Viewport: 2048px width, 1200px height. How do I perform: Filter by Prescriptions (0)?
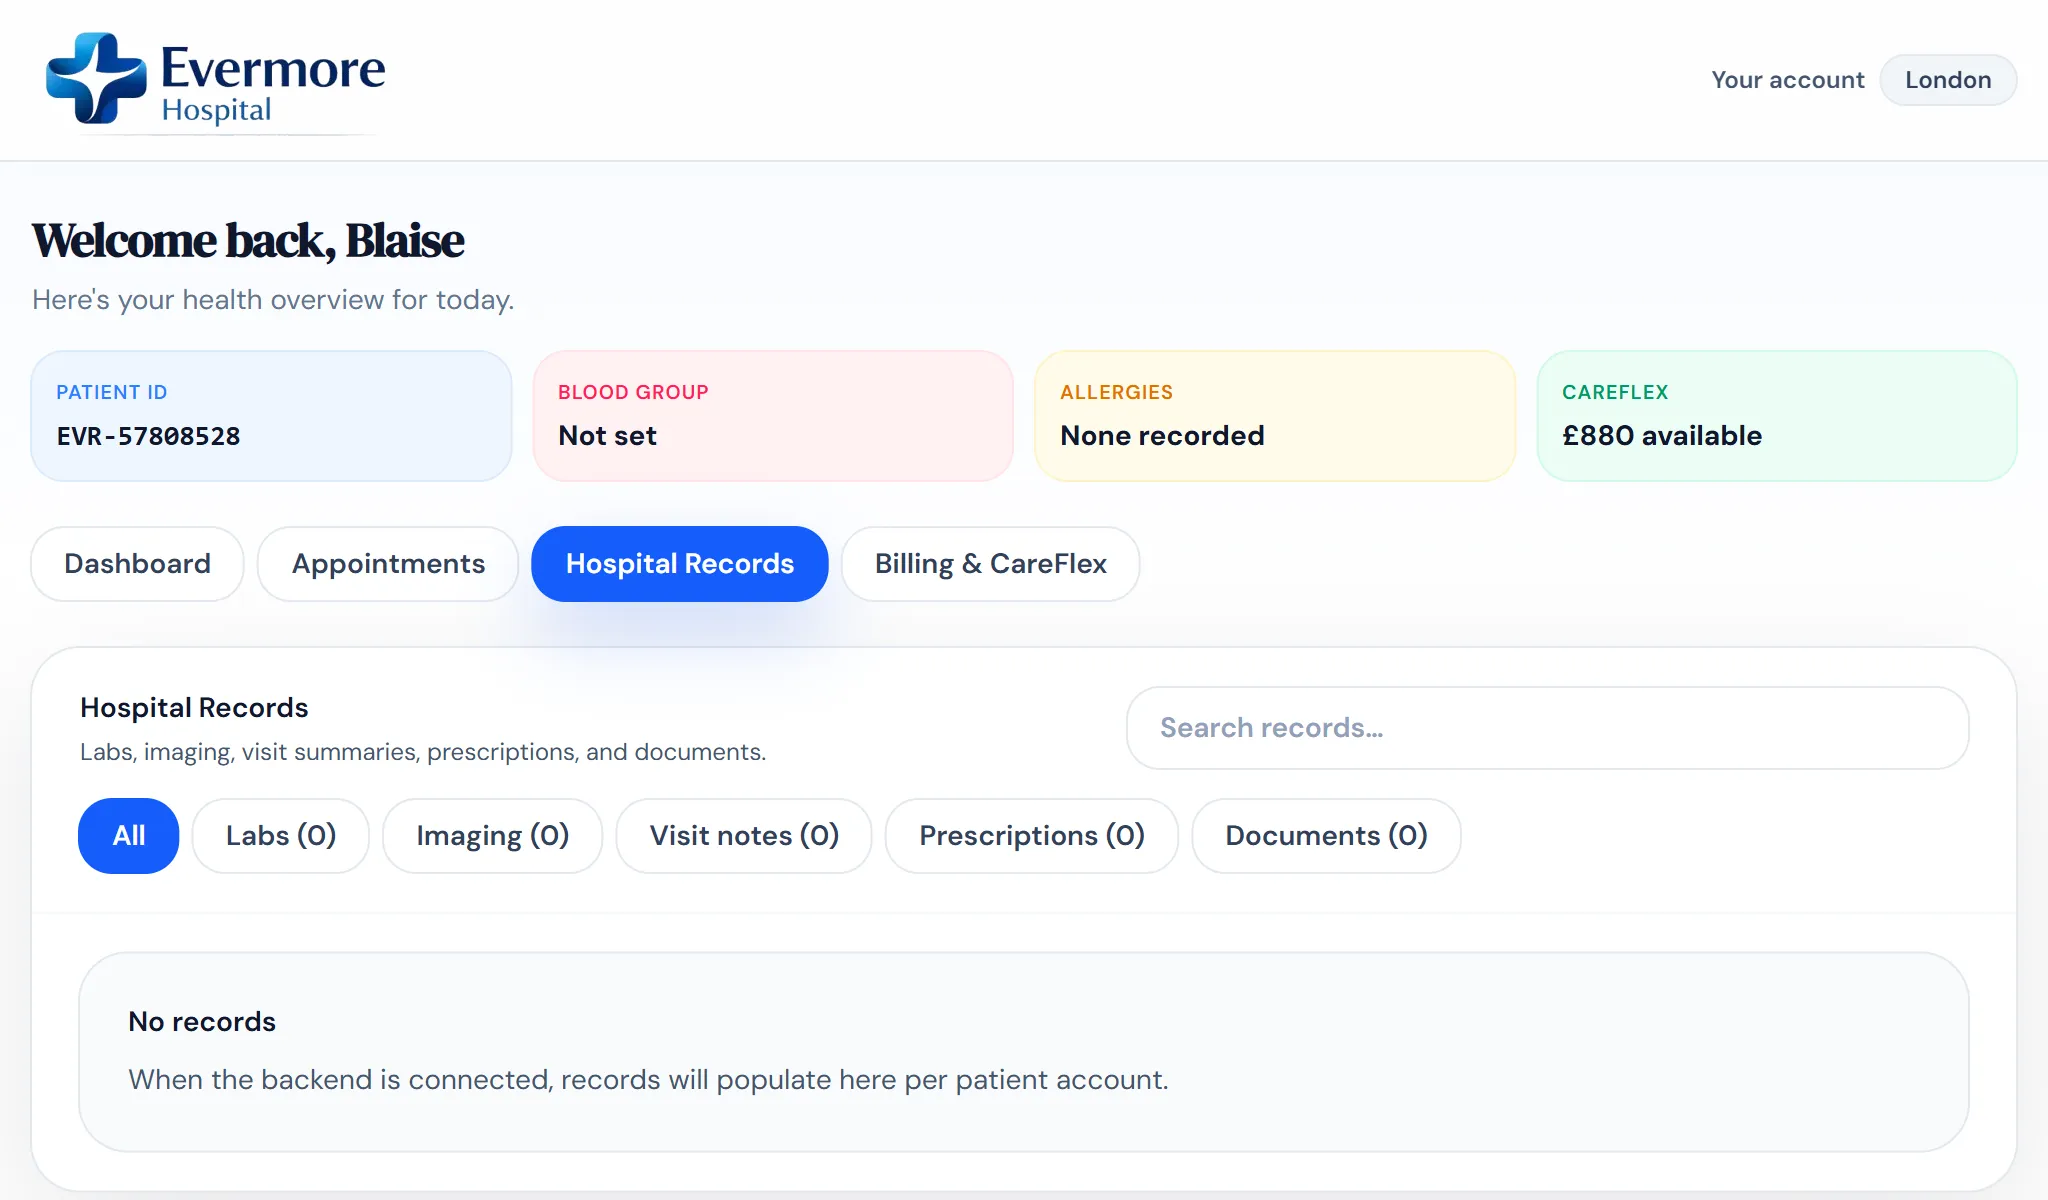pyautogui.click(x=1031, y=836)
